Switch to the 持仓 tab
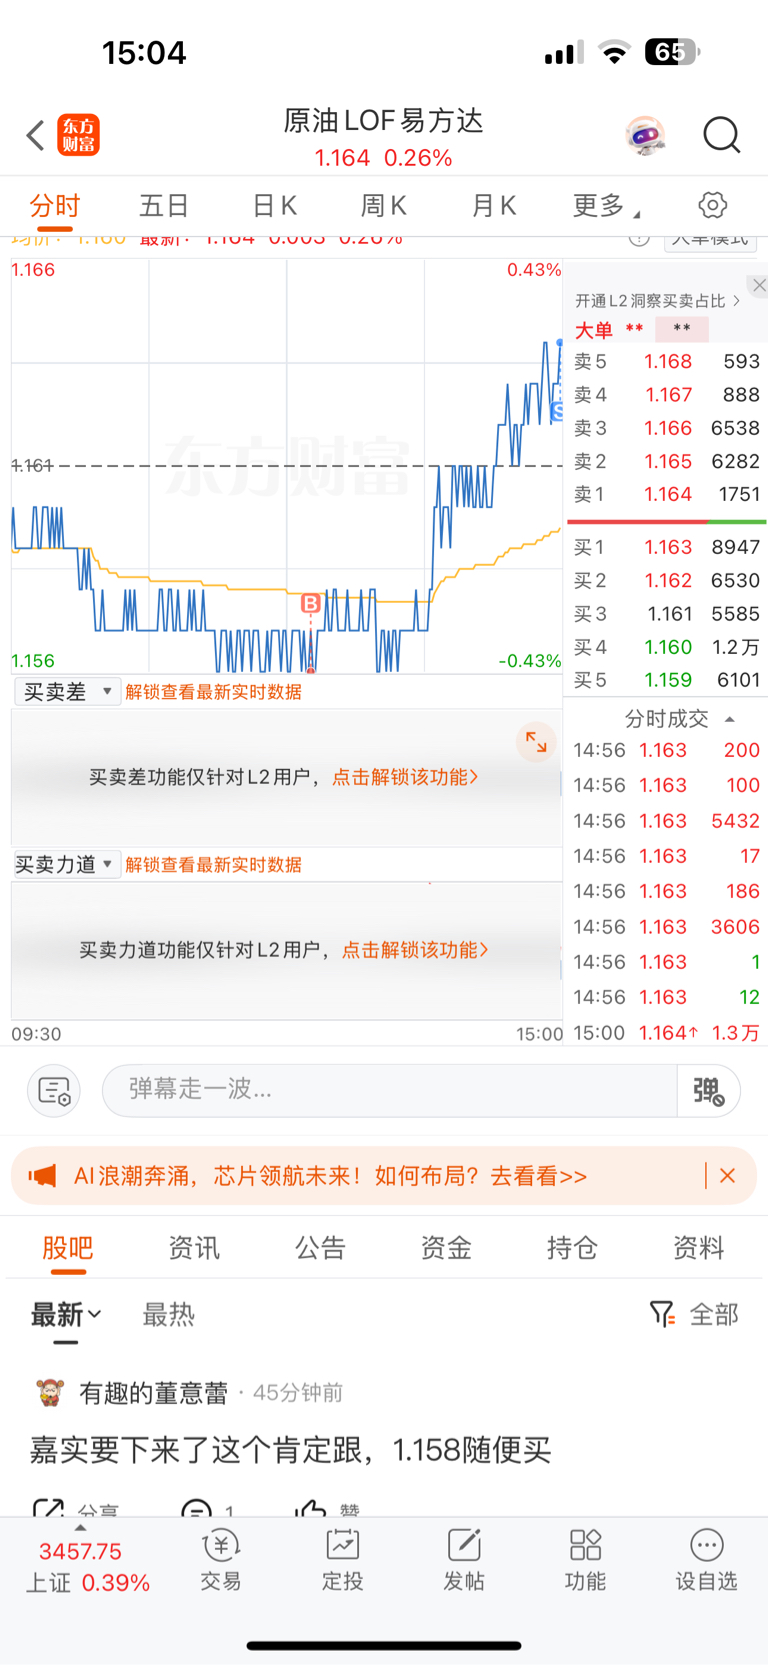The image size is (768, 1665). (572, 1248)
